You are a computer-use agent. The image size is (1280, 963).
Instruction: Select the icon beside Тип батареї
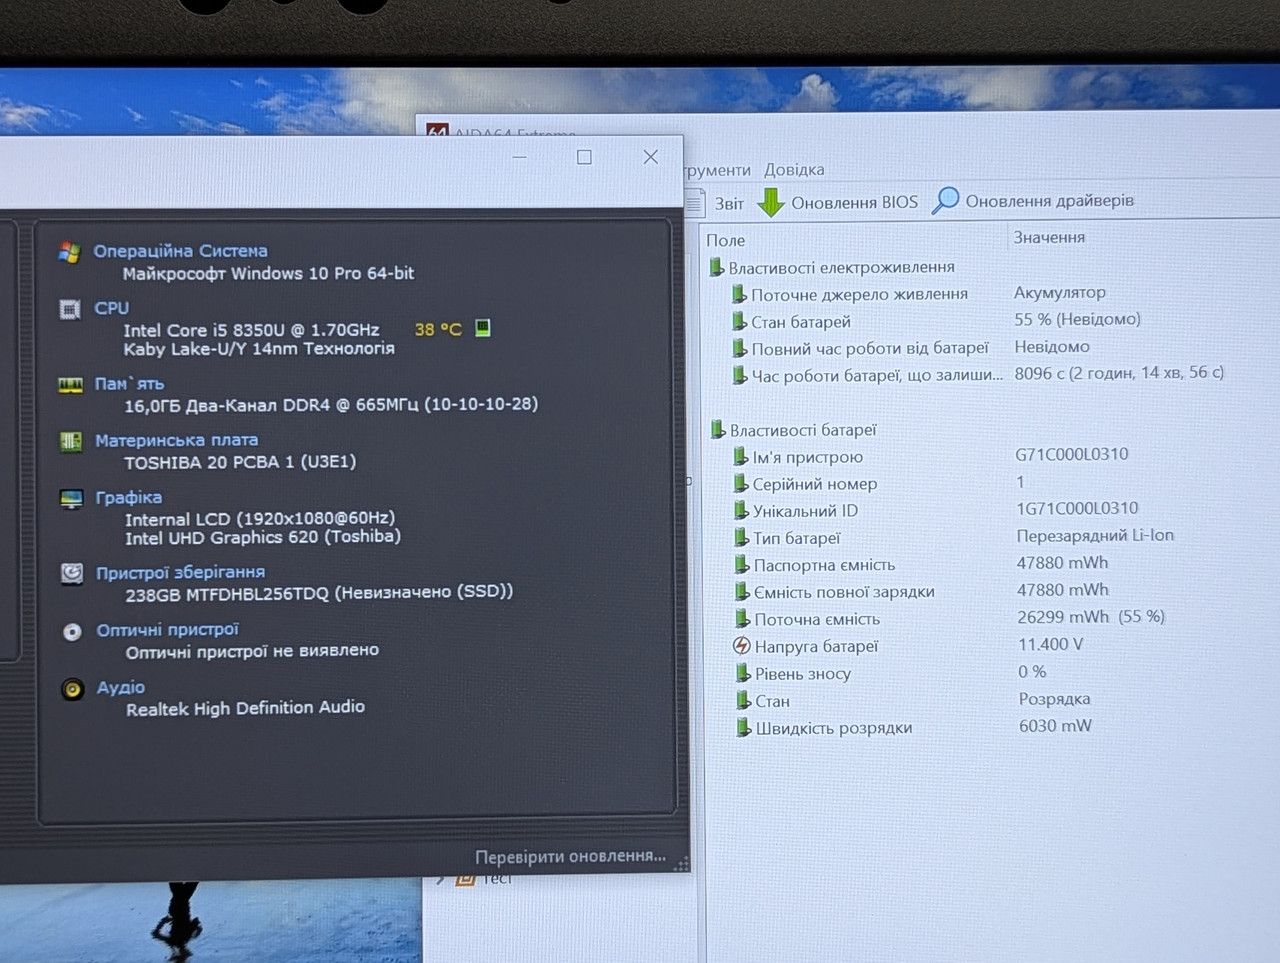point(741,538)
